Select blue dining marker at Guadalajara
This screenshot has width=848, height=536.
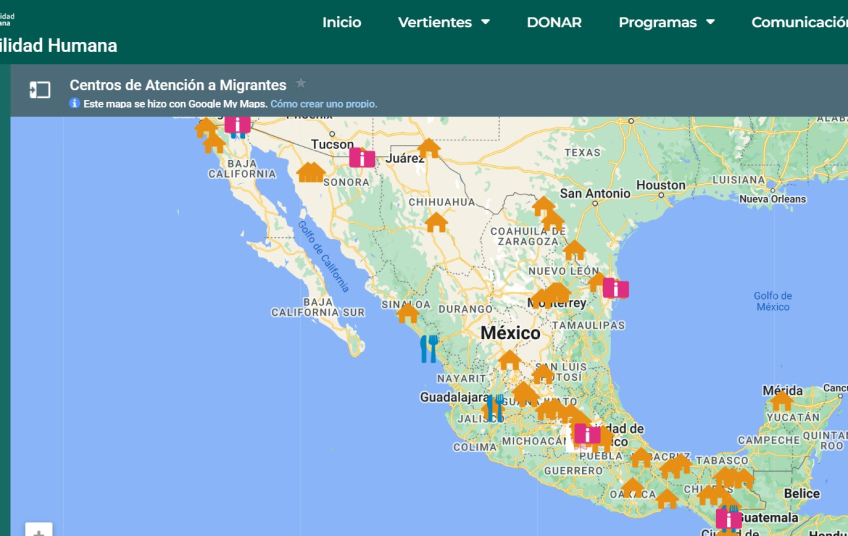(x=495, y=408)
